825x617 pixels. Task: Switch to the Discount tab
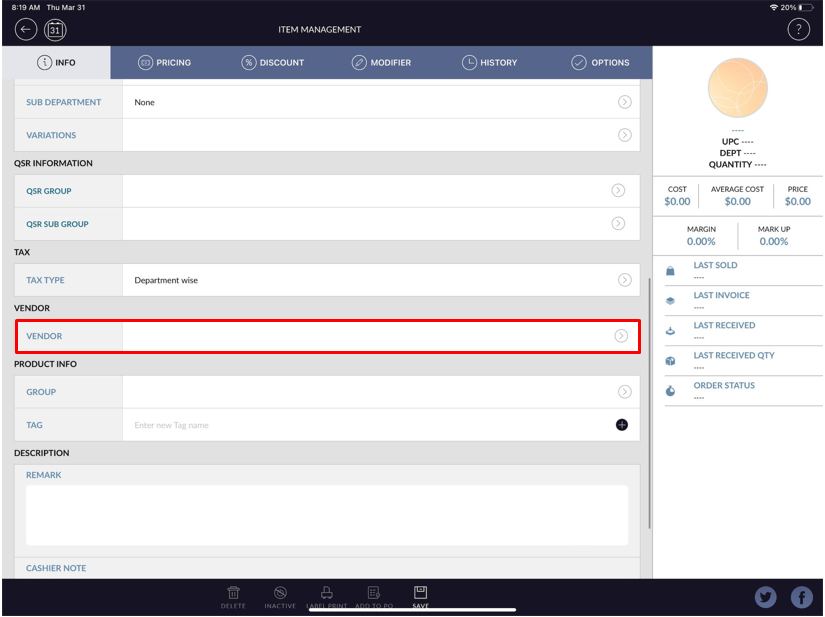[273, 62]
